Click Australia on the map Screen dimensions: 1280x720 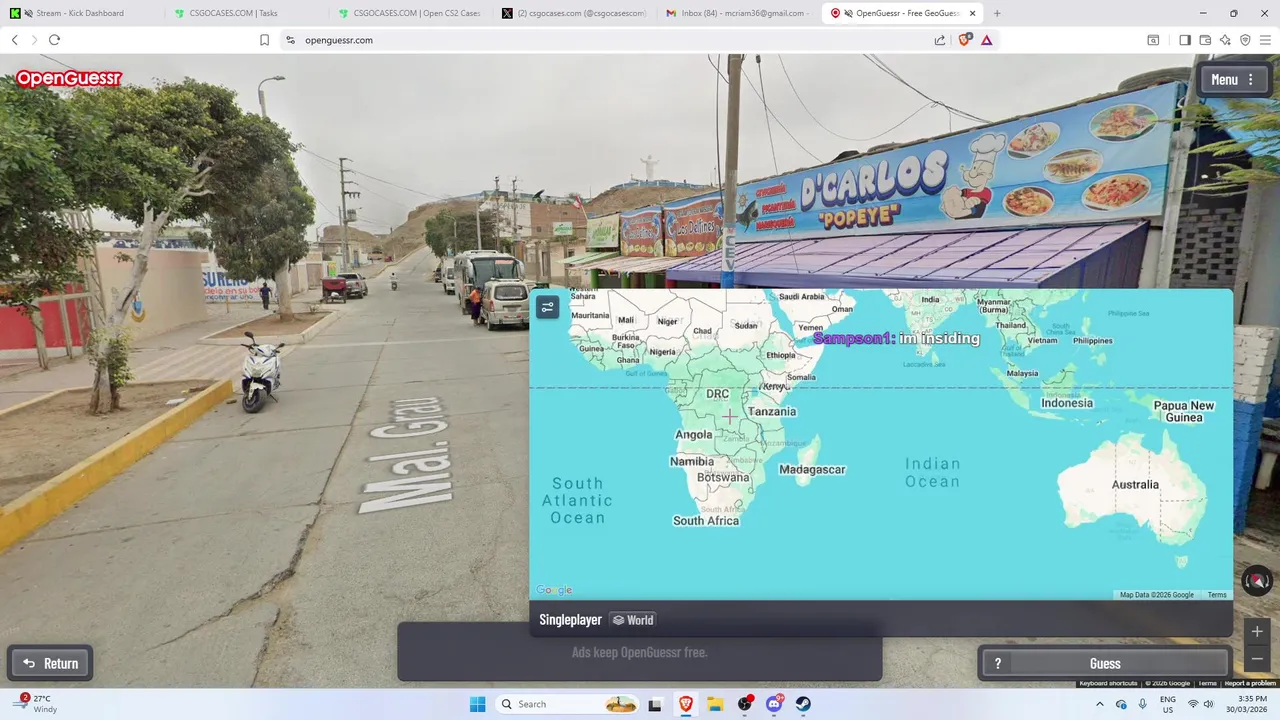(1135, 485)
